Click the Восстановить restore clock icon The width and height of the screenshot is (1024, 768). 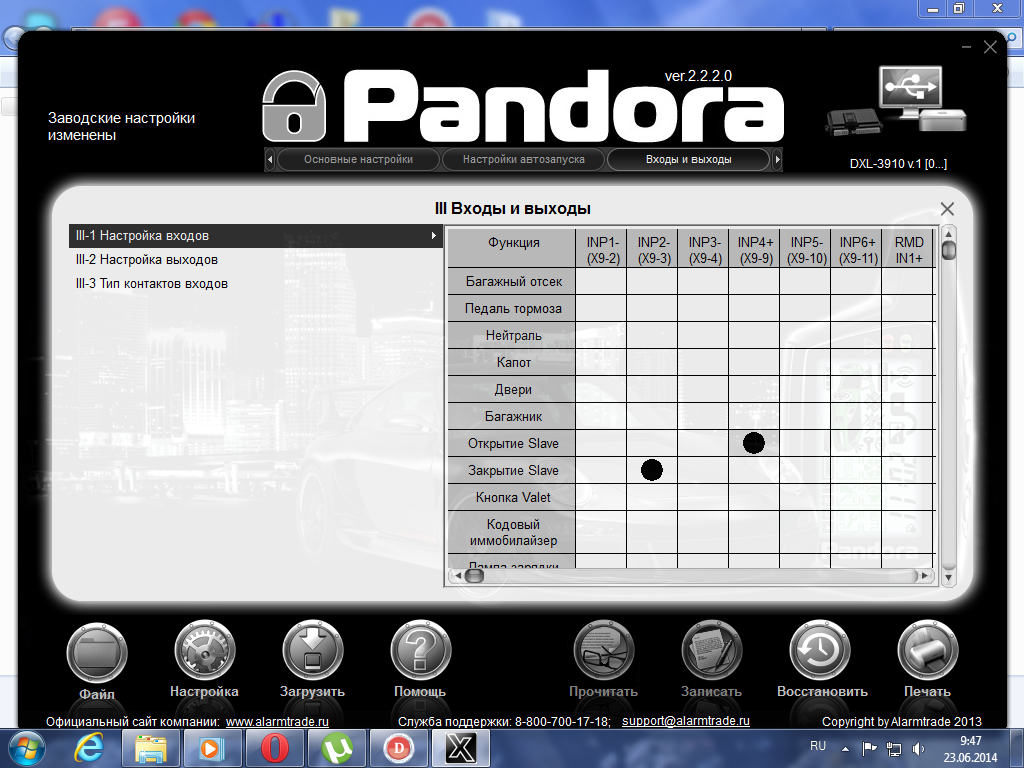click(820, 653)
